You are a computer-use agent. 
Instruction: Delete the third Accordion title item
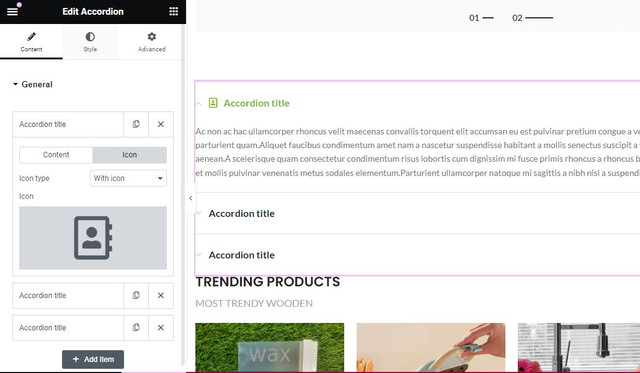pos(161,327)
